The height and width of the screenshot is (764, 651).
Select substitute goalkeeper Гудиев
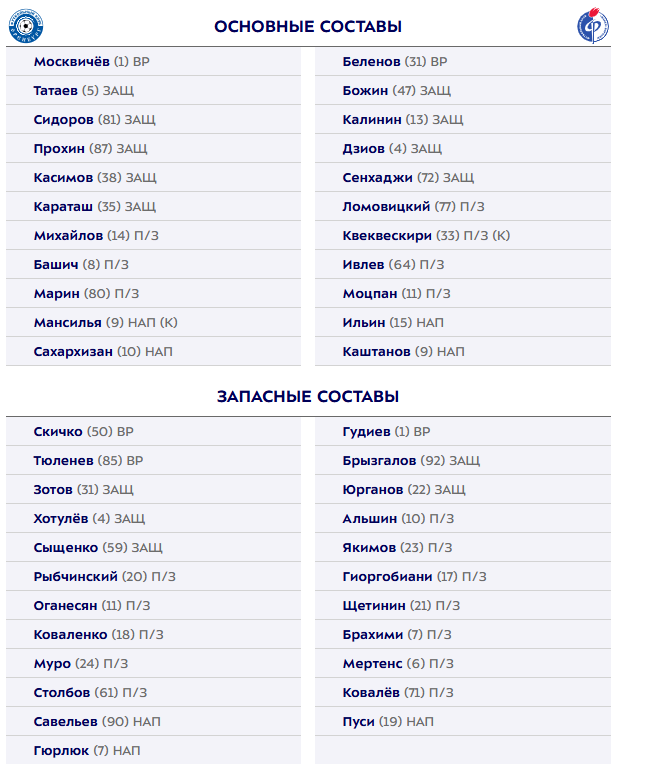[386, 432]
